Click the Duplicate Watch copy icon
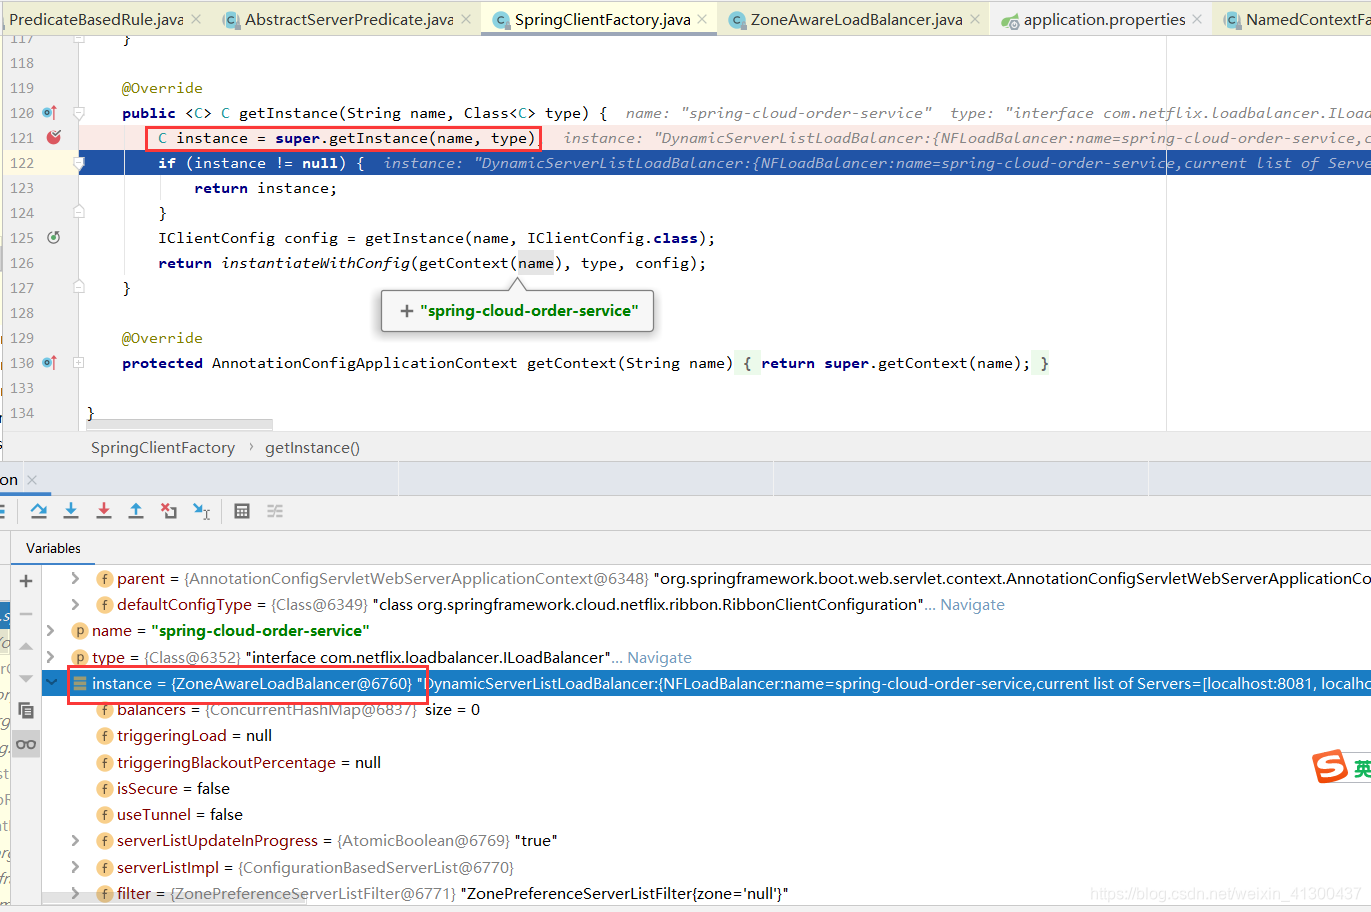Screen dimensions: 1371x912 [x=26, y=711]
